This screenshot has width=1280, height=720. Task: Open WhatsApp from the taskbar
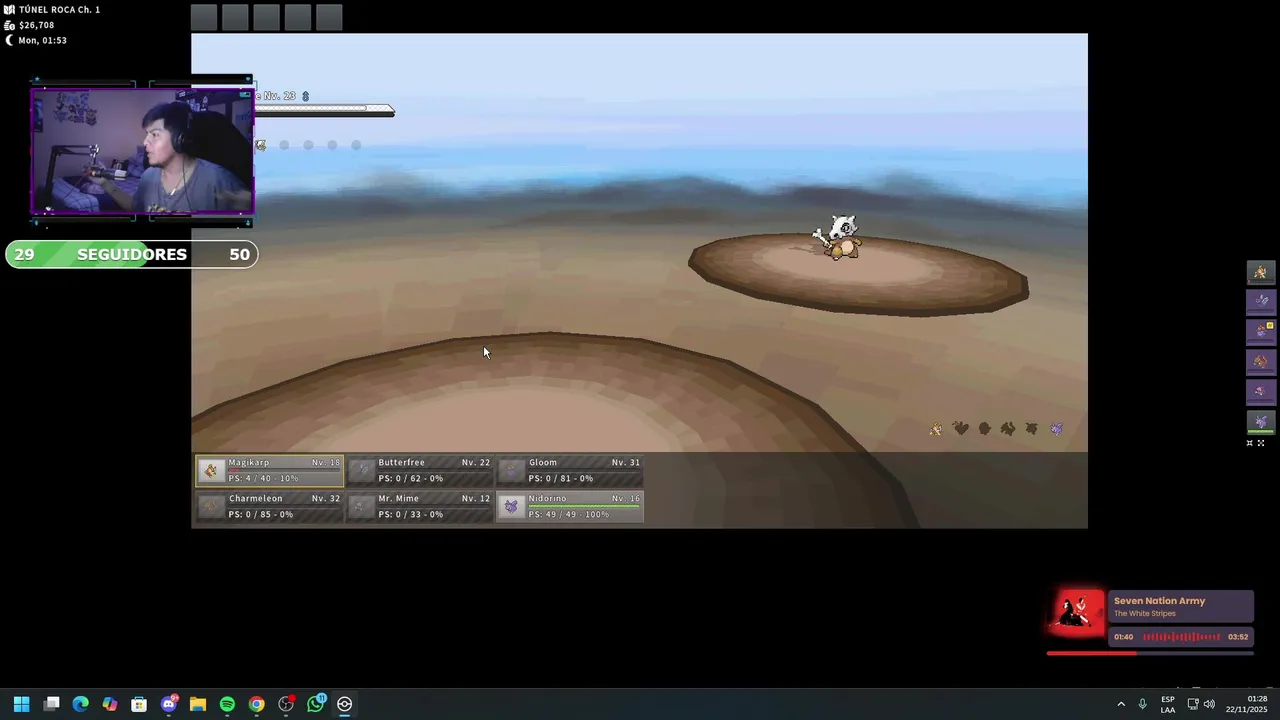click(316, 704)
